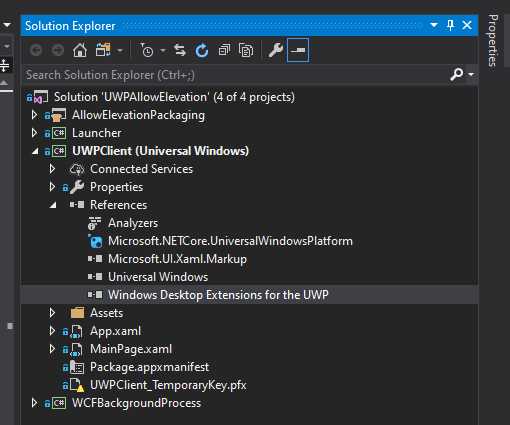
Task: Expand the Launcher project
Action: [34, 133]
